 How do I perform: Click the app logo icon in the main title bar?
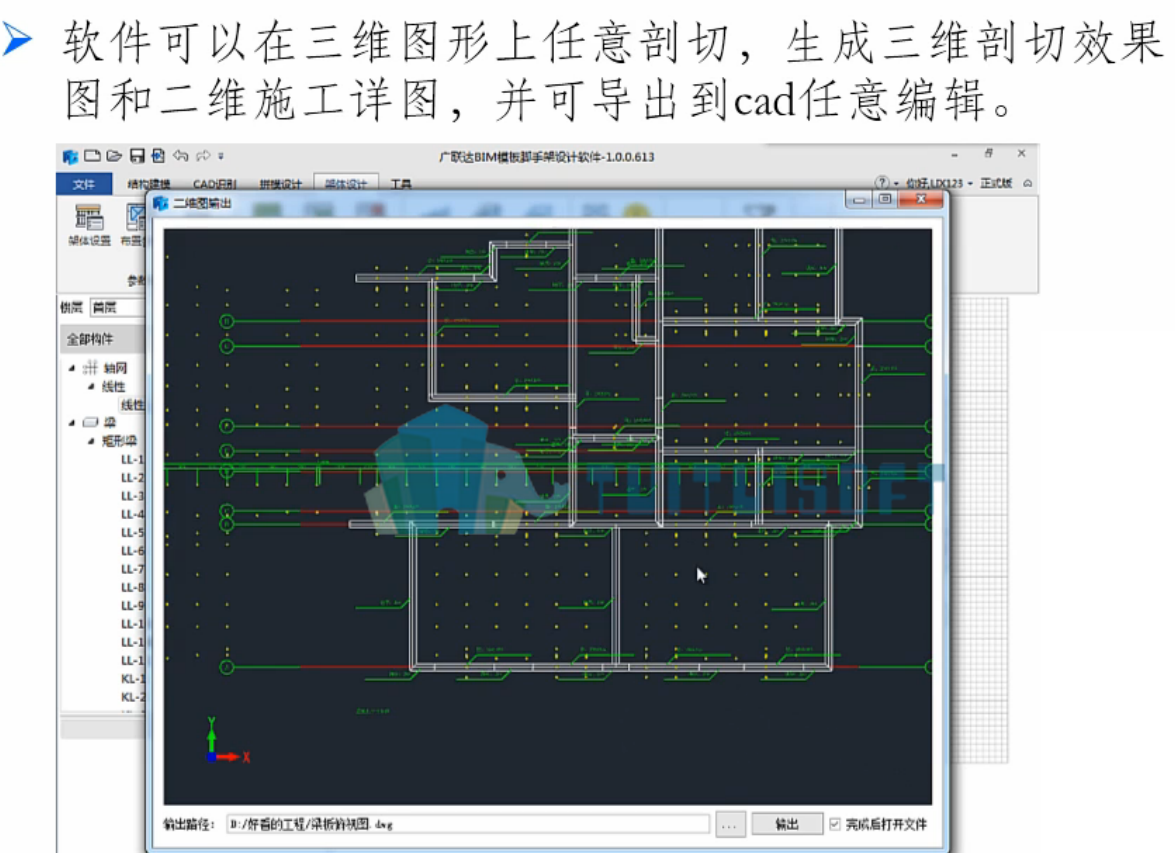(70, 157)
